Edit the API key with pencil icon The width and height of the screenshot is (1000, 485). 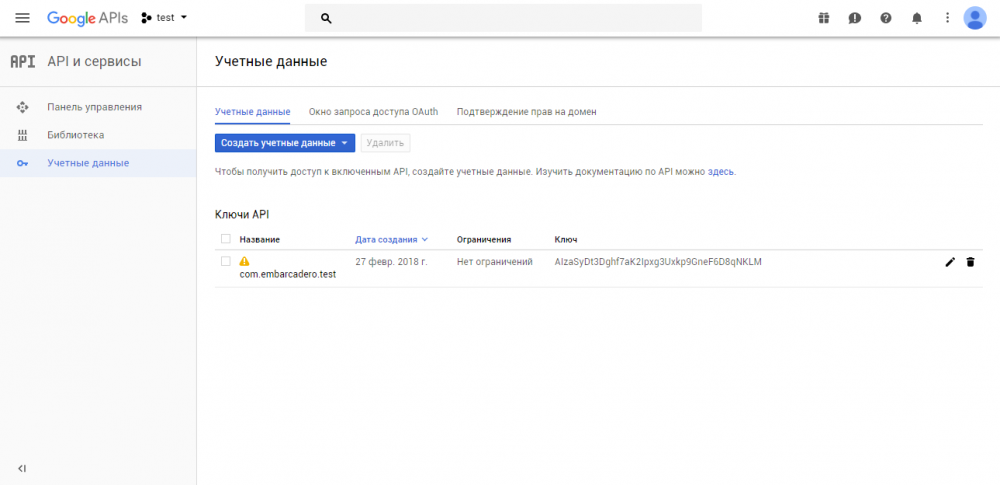[x=950, y=262]
